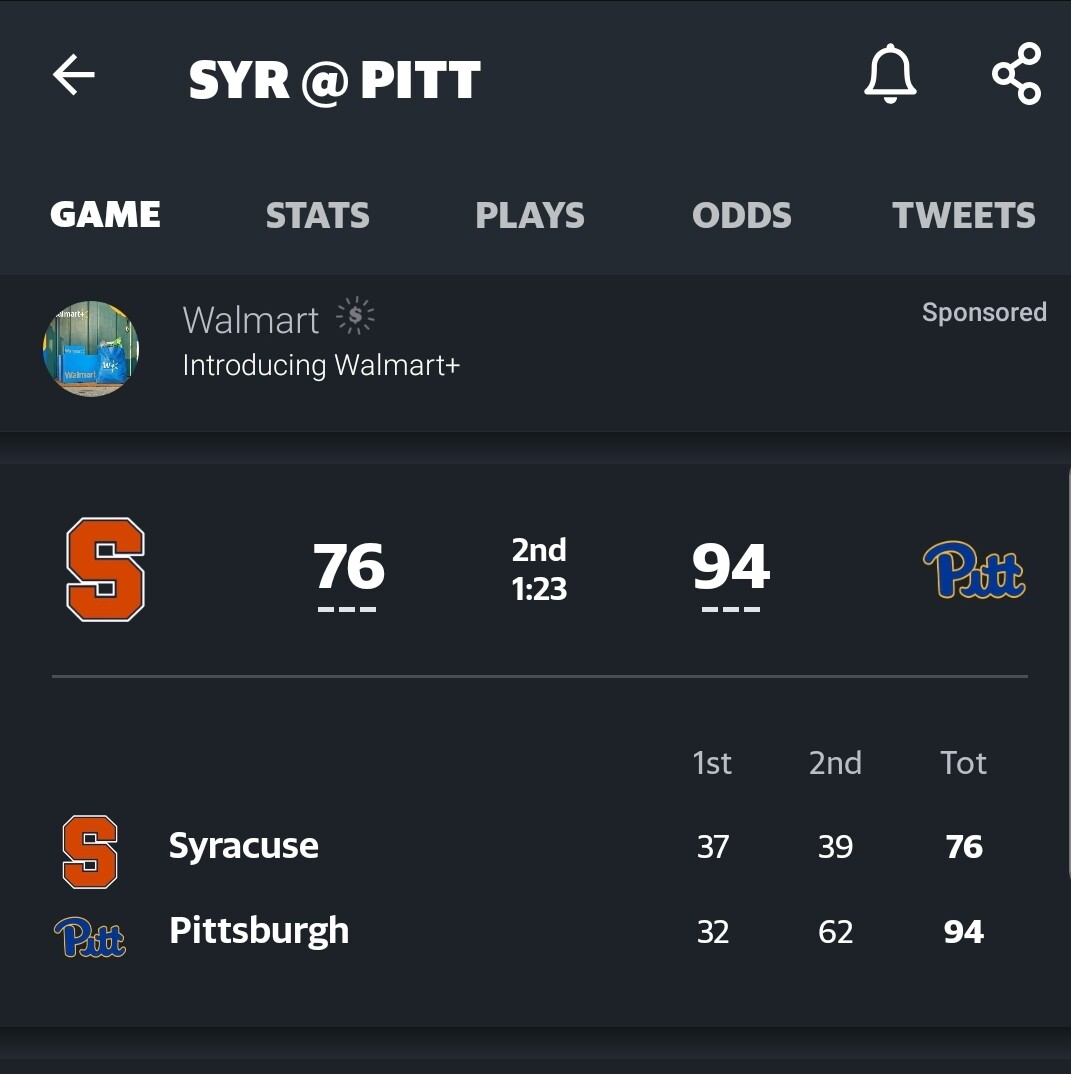Tap the Pittsburgh team name
Viewport: 1071px width, 1074px height.
click(259, 931)
